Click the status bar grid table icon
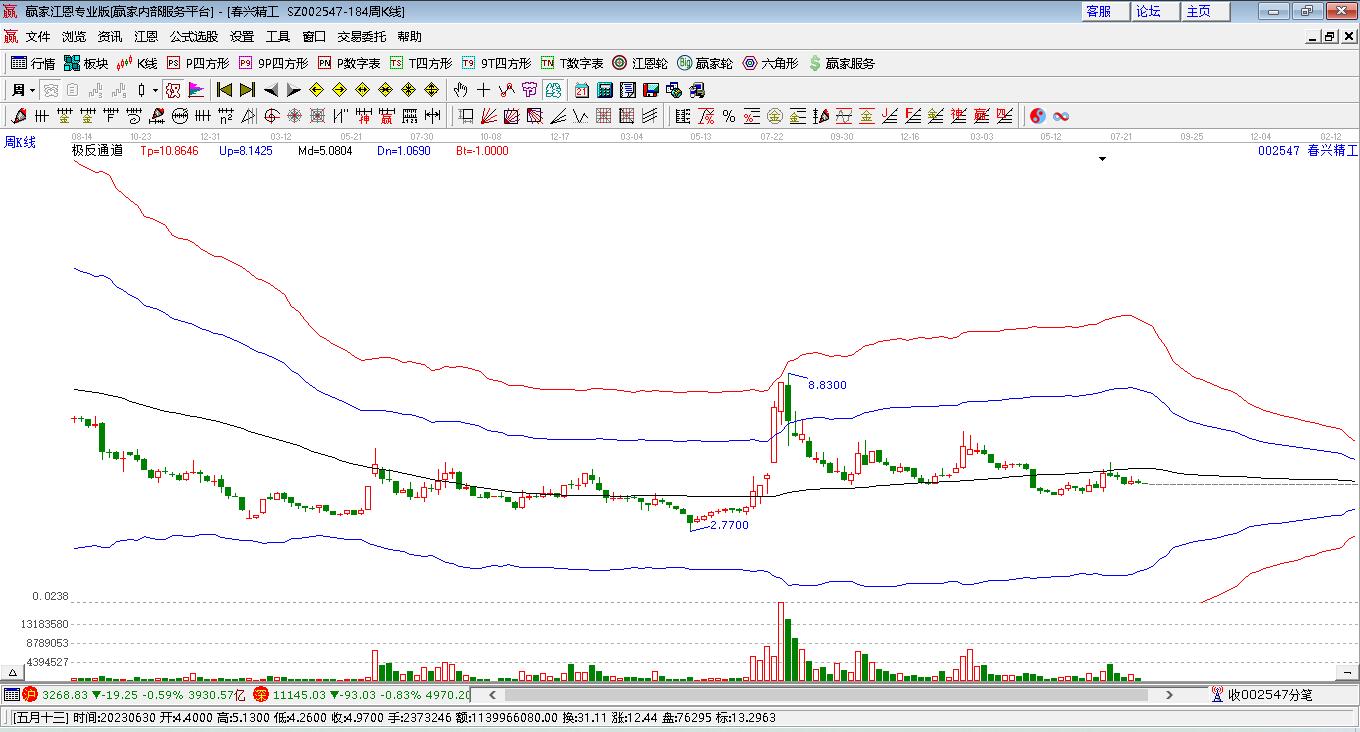 (11, 694)
